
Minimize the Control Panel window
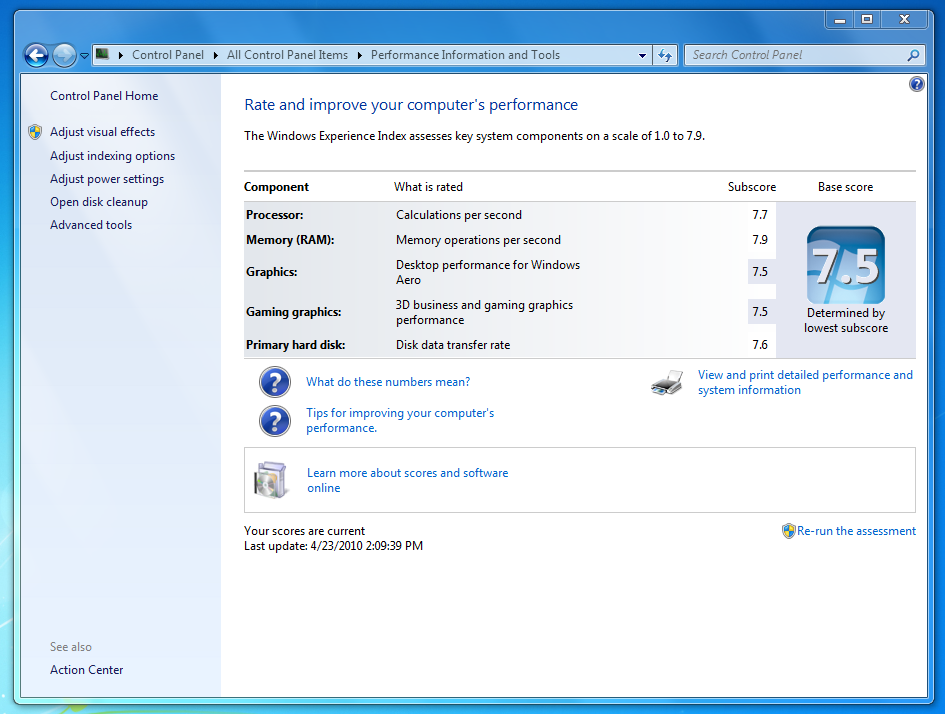[x=840, y=19]
